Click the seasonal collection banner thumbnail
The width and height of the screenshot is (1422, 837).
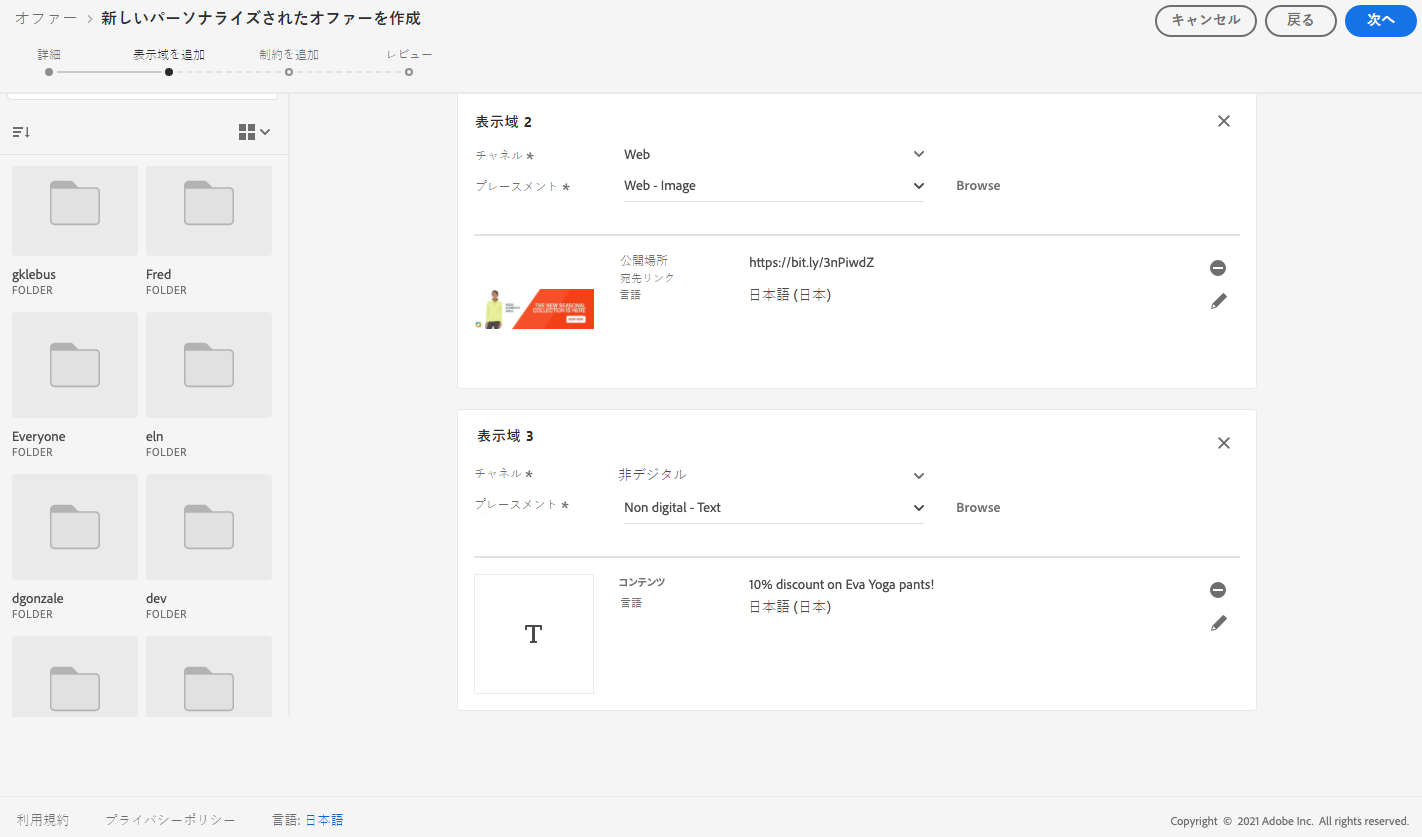[x=534, y=309]
